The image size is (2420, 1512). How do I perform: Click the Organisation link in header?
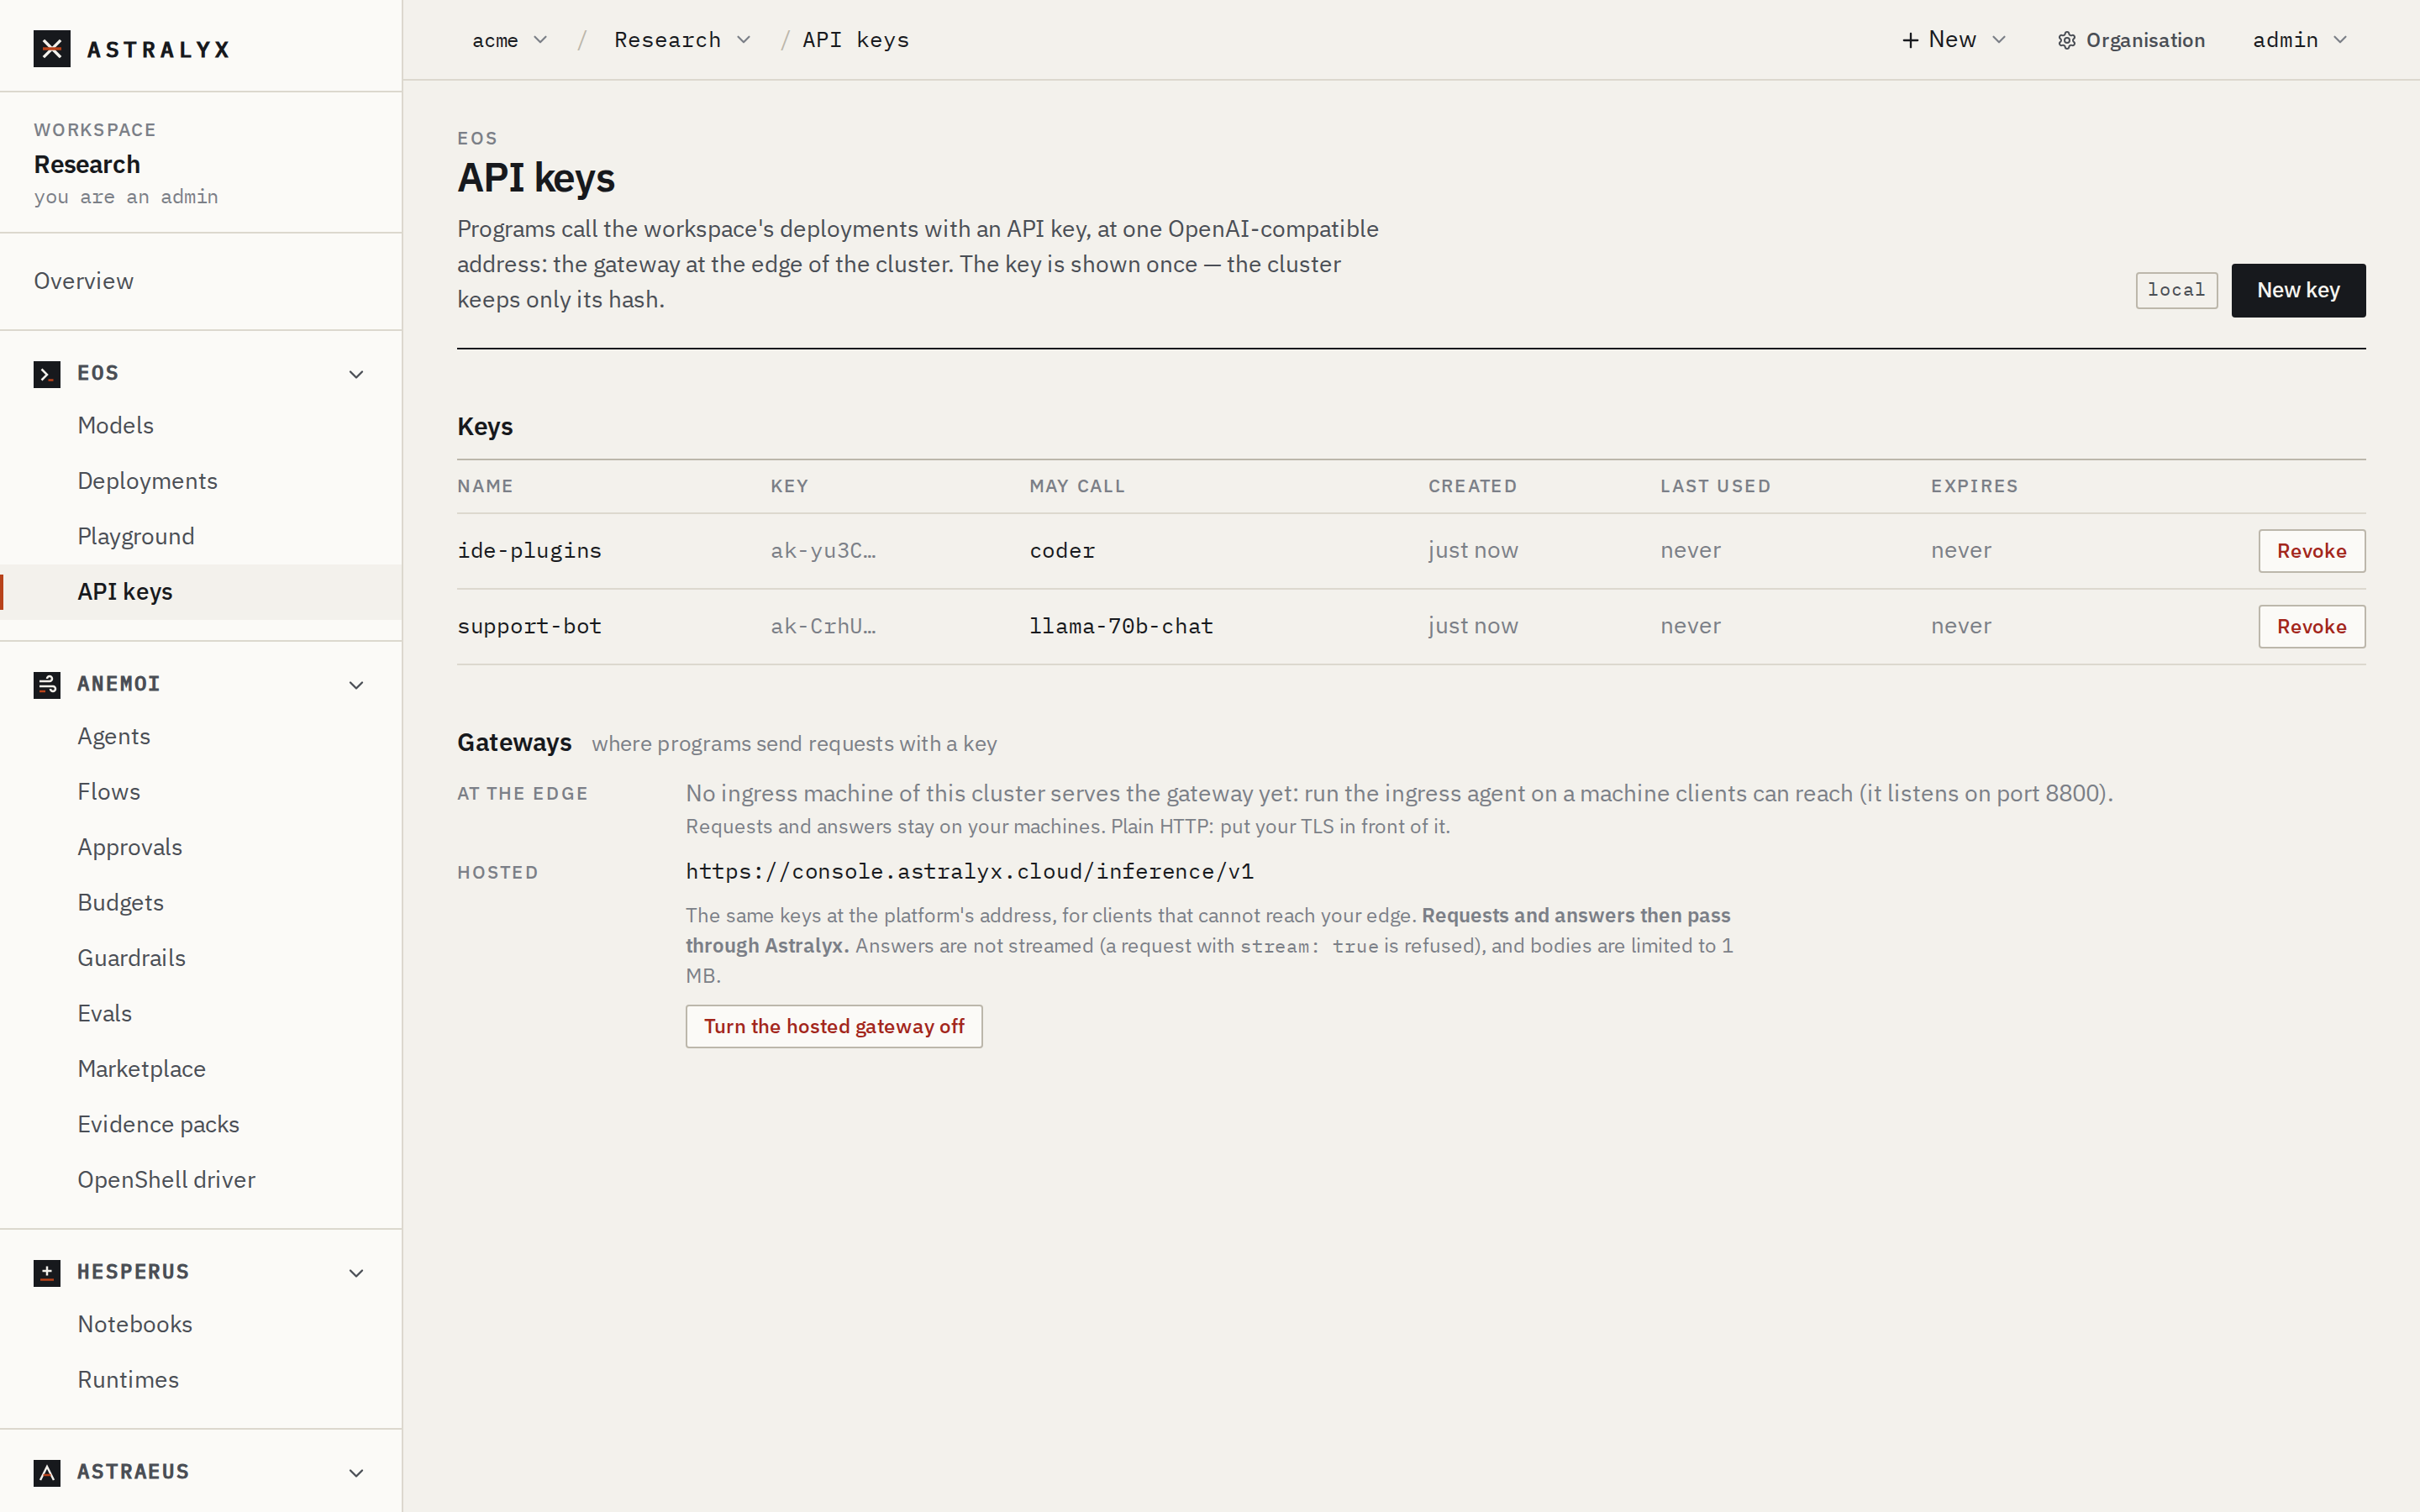click(x=2131, y=40)
